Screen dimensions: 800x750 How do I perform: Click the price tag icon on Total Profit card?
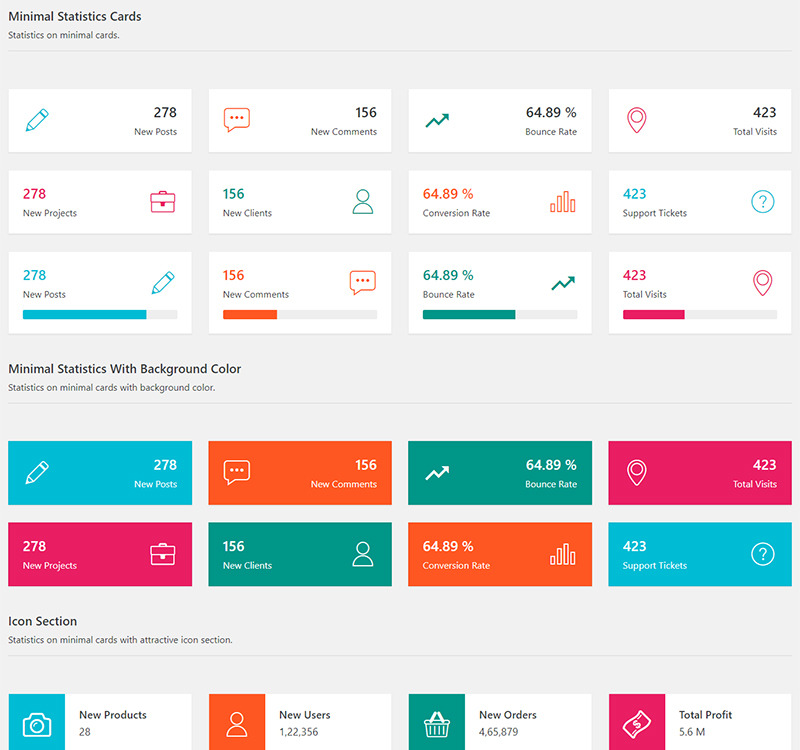(x=637, y=722)
